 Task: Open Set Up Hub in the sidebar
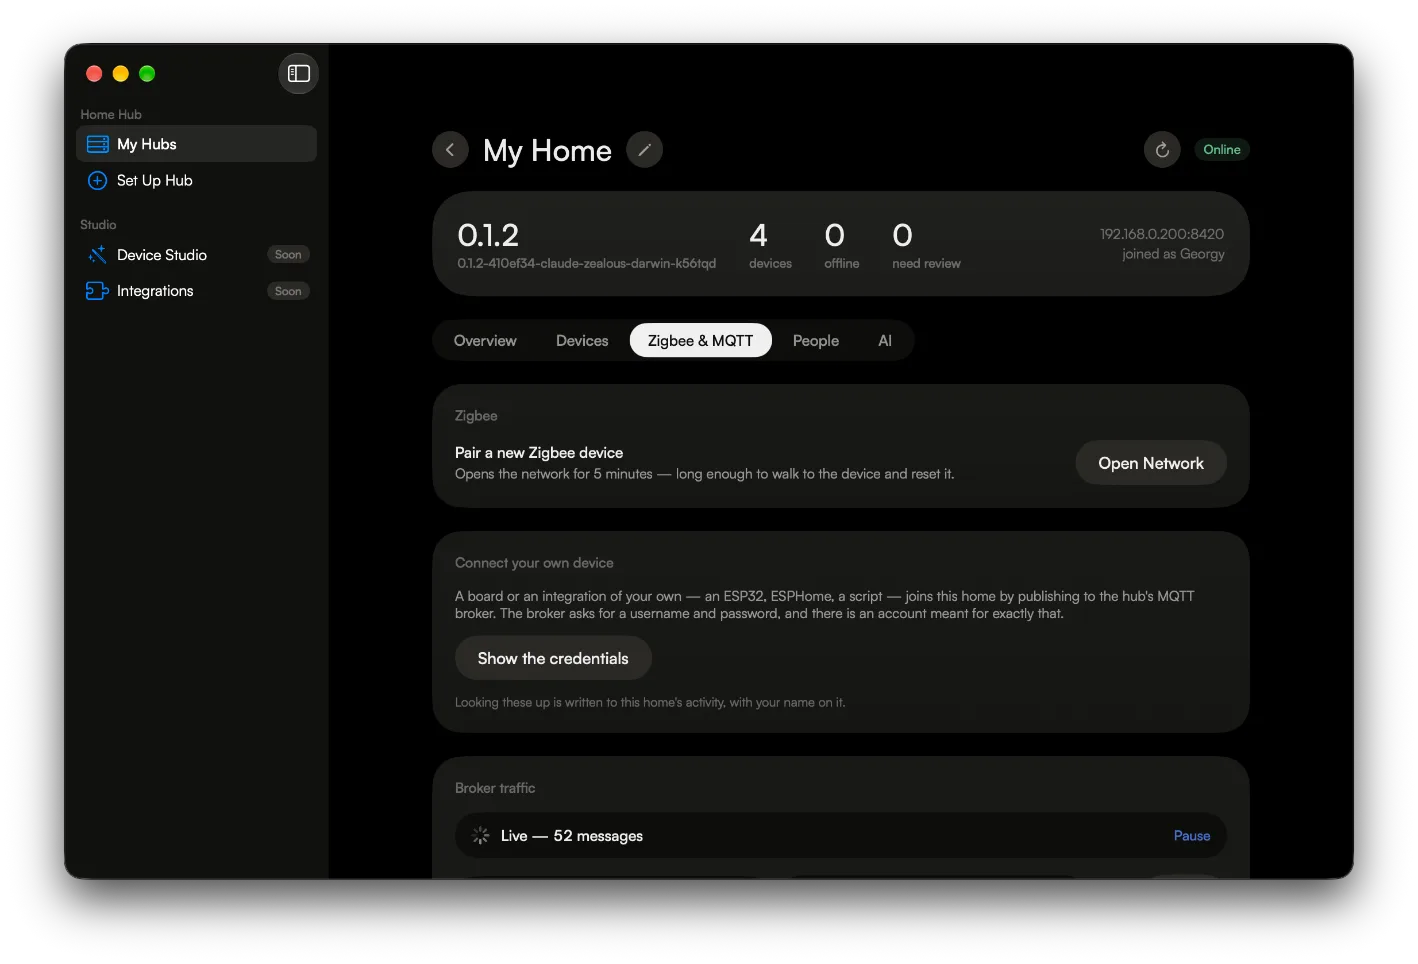(196, 180)
